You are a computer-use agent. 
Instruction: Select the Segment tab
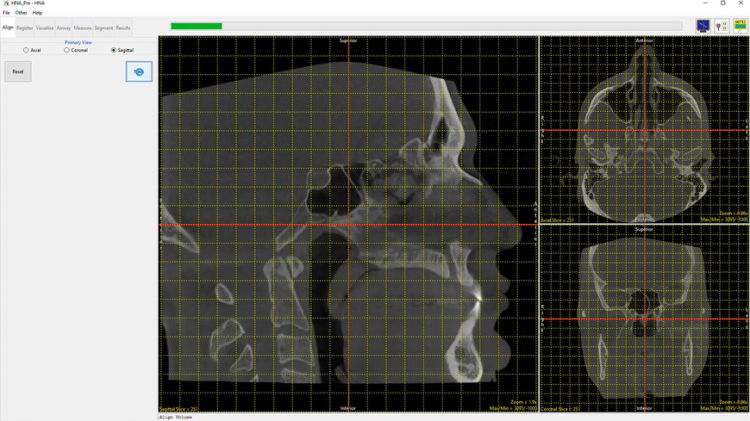coord(104,28)
